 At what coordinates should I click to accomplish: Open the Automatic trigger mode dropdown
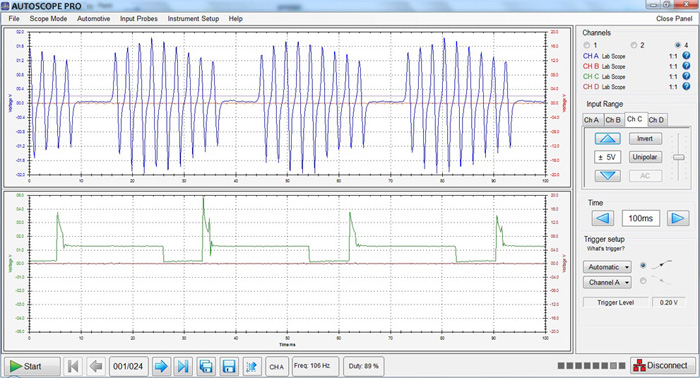click(607, 267)
